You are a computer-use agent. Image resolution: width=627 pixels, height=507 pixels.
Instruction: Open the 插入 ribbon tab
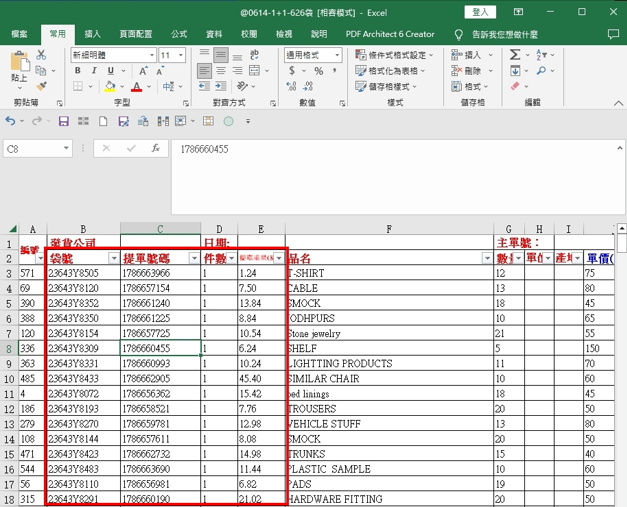click(x=92, y=34)
